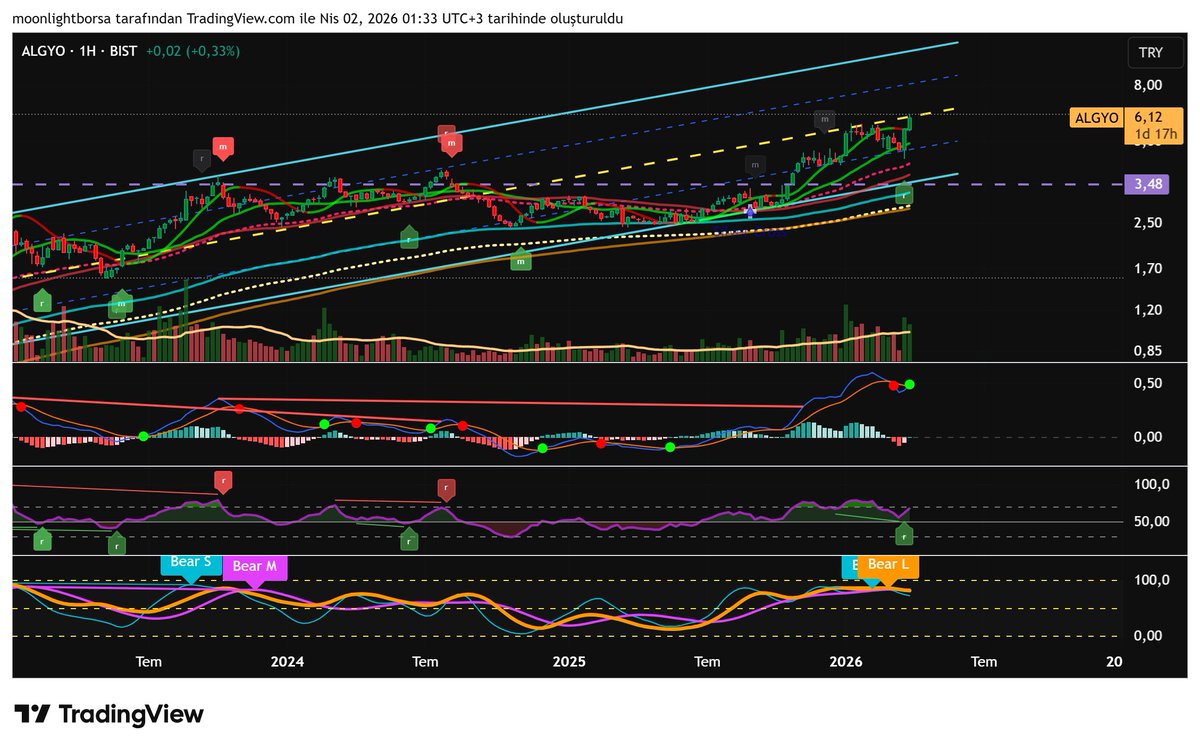Click the orange ALGYO price tag
The image size is (1200, 750).
(1095, 118)
